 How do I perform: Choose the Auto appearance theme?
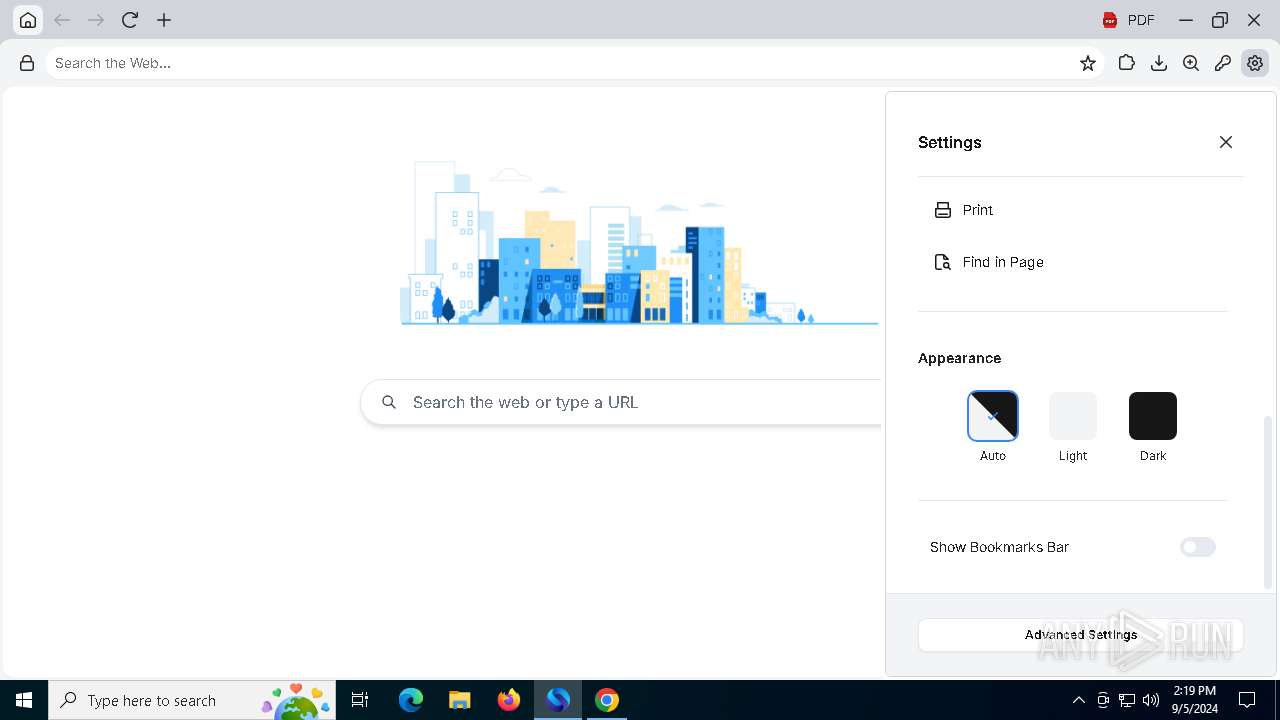click(x=993, y=416)
